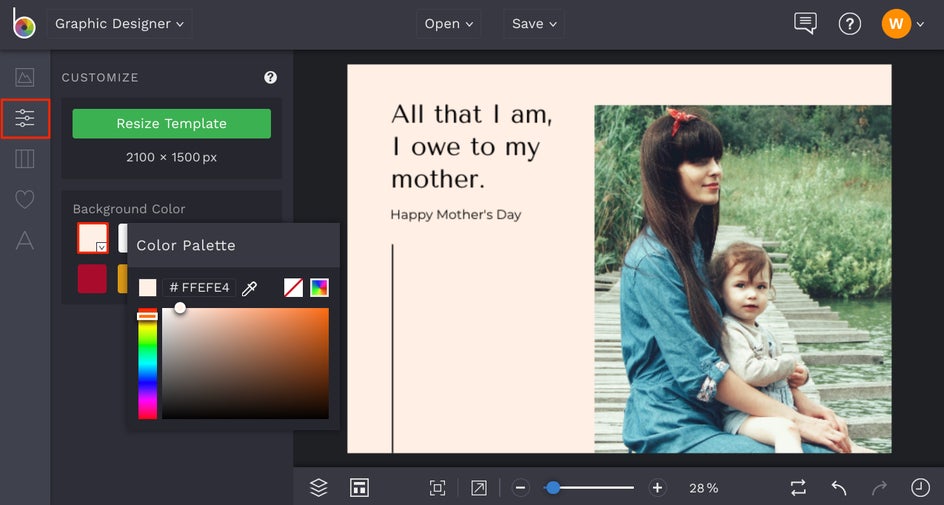Open the feedback chat icon
The height and width of the screenshot is (505, 944).
tap(805, 23)
